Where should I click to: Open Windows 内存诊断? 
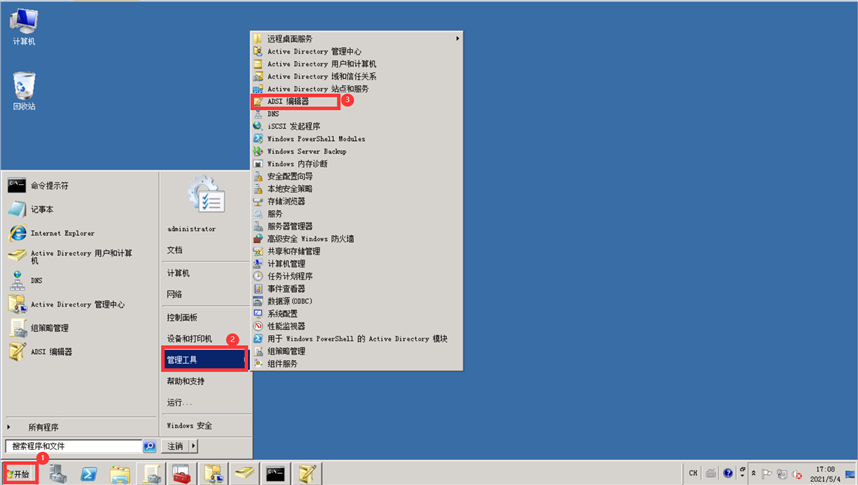(x=356, y=164)
